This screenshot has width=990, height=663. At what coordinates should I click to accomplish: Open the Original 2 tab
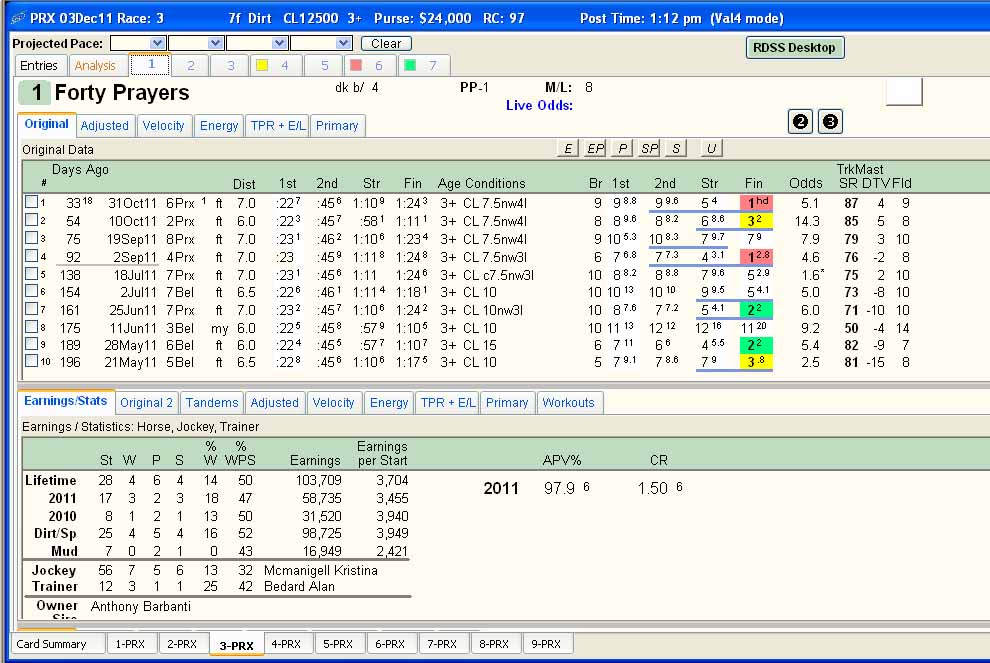point(146,403)
